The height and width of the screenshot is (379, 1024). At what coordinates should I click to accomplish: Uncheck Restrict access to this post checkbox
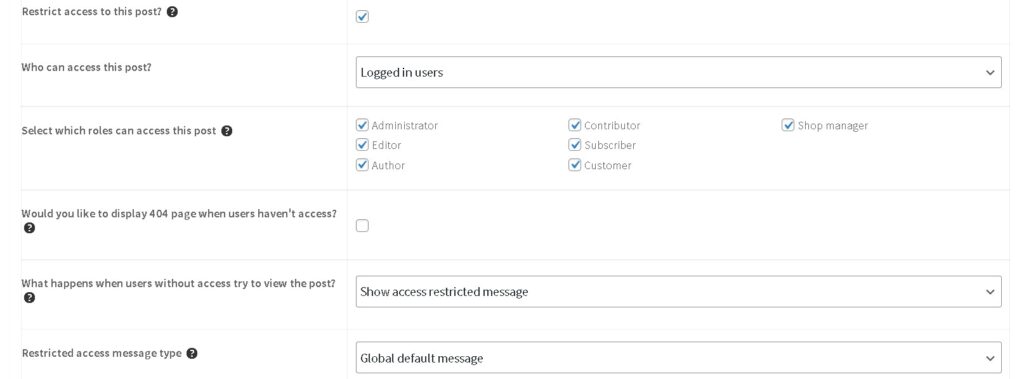click(x=362, y=16)
